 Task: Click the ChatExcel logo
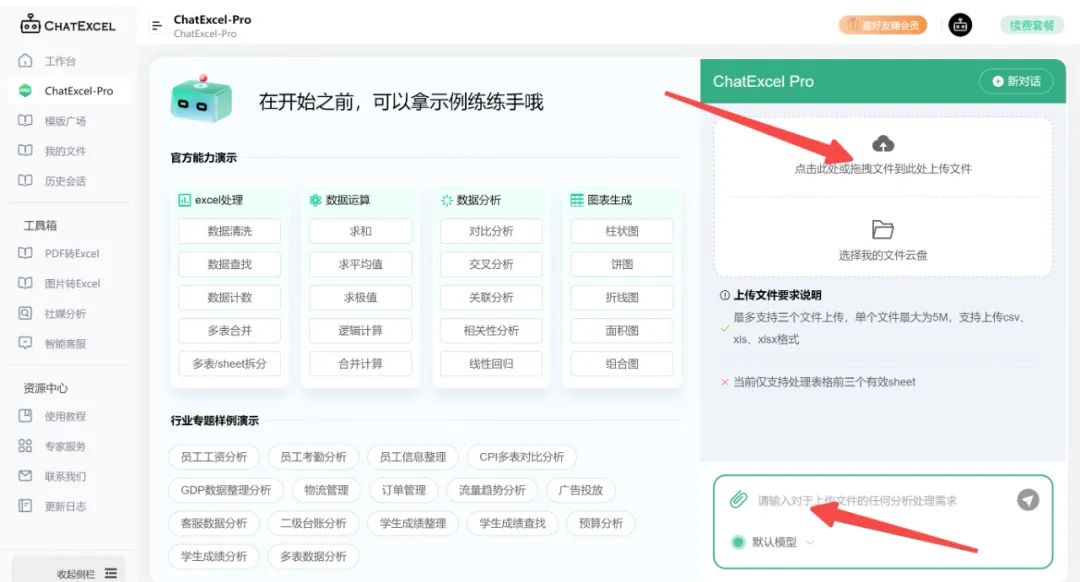(x=68, y=24)
